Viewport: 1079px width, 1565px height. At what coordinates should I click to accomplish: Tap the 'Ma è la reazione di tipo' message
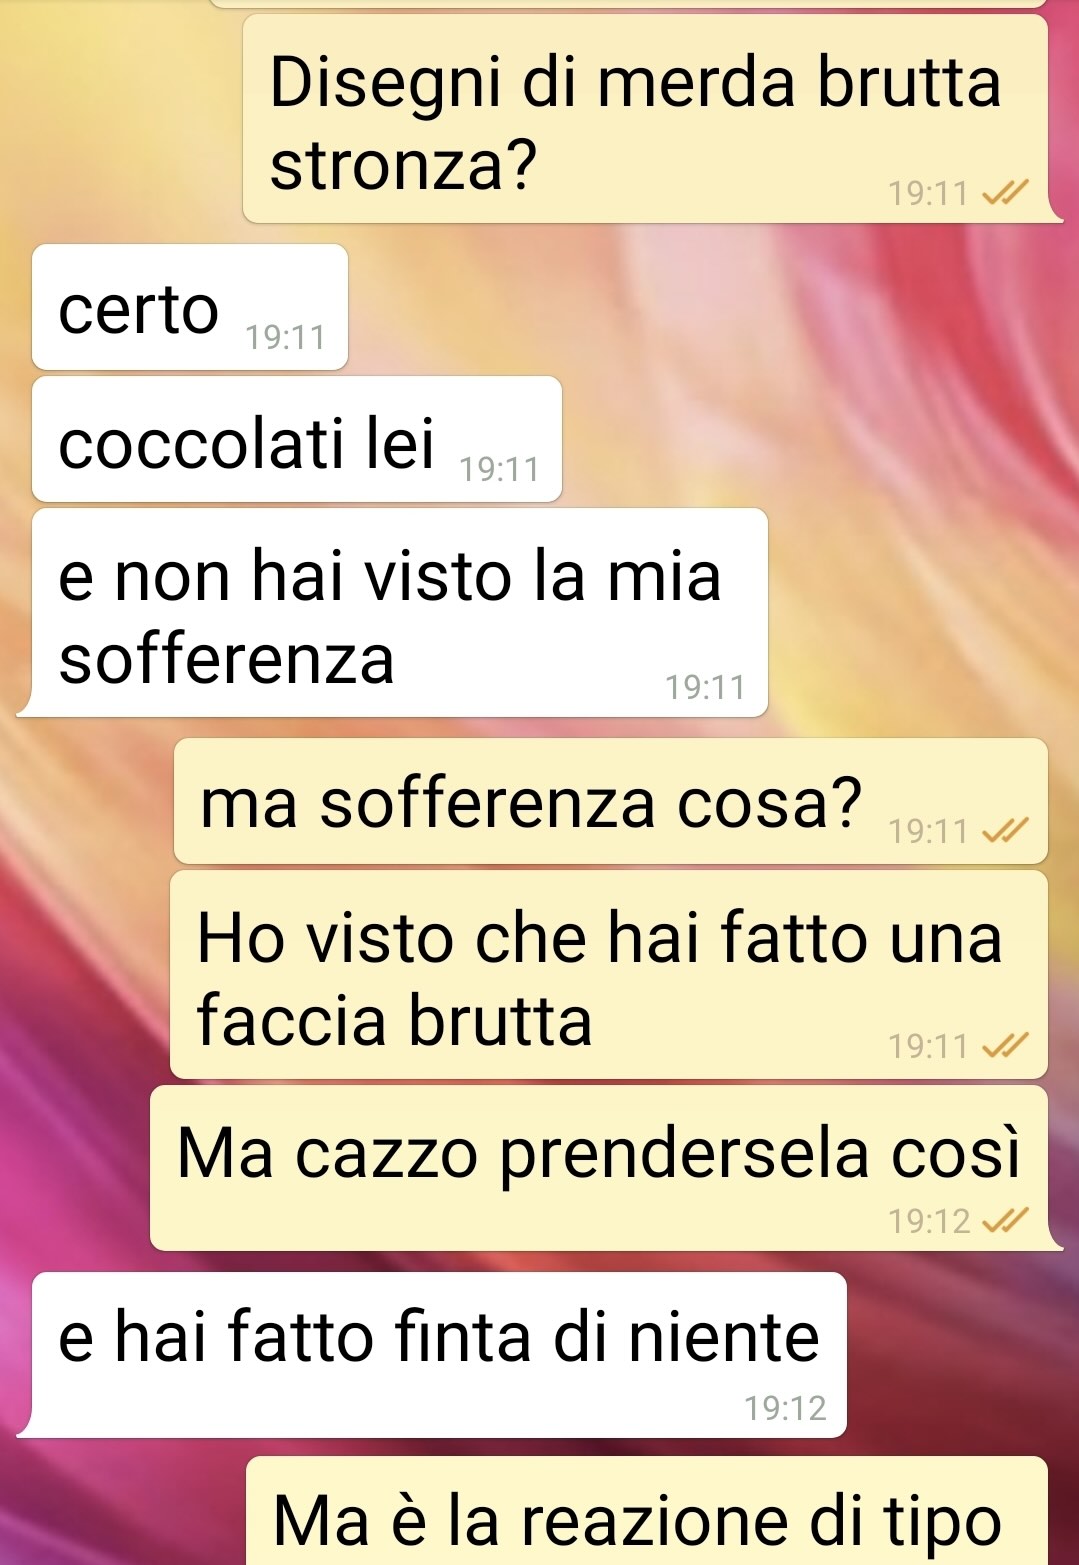point(647,1510)
